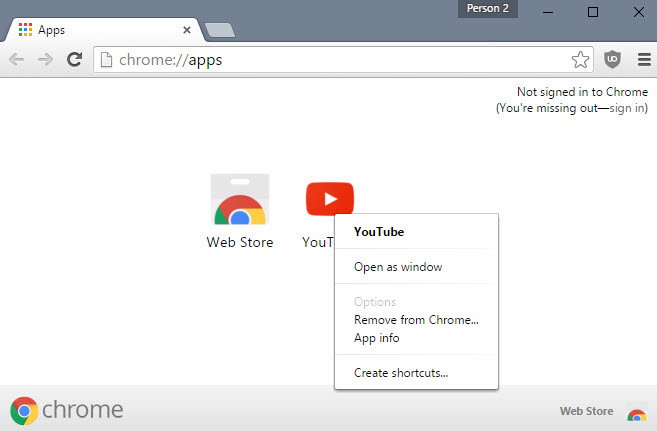The image size is (657, 431).
Task: Click the Web Store app label
Action: (240, 242)
